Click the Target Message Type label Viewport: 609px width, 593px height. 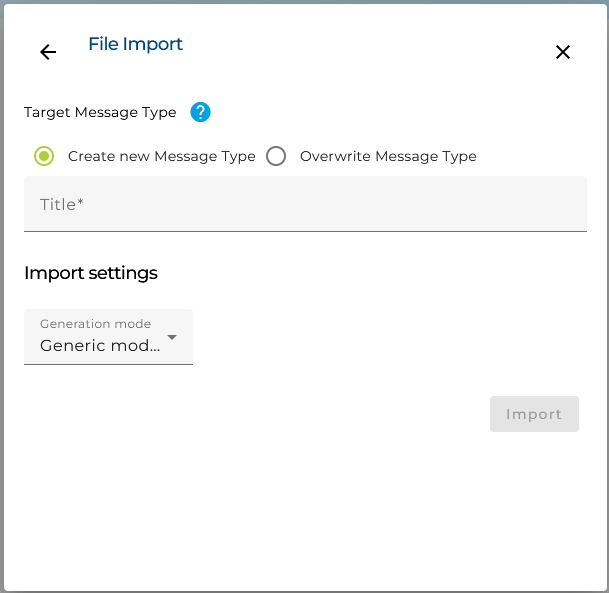100,112
